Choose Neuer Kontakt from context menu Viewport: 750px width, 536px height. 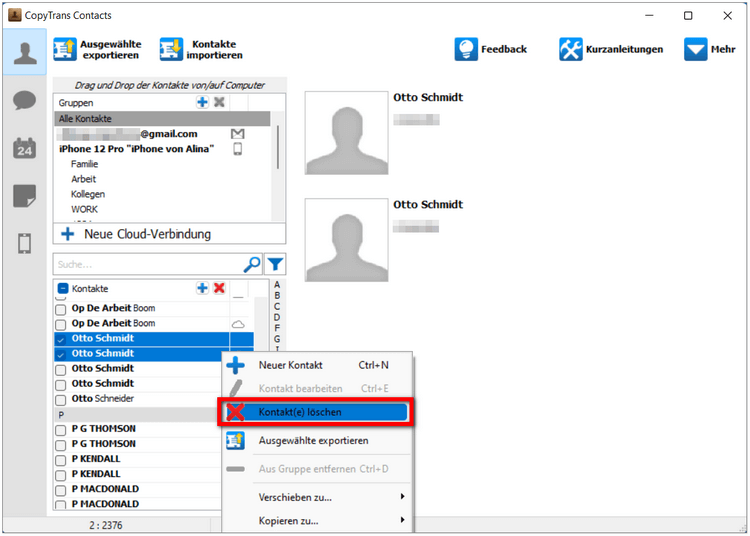pos(316,365)
